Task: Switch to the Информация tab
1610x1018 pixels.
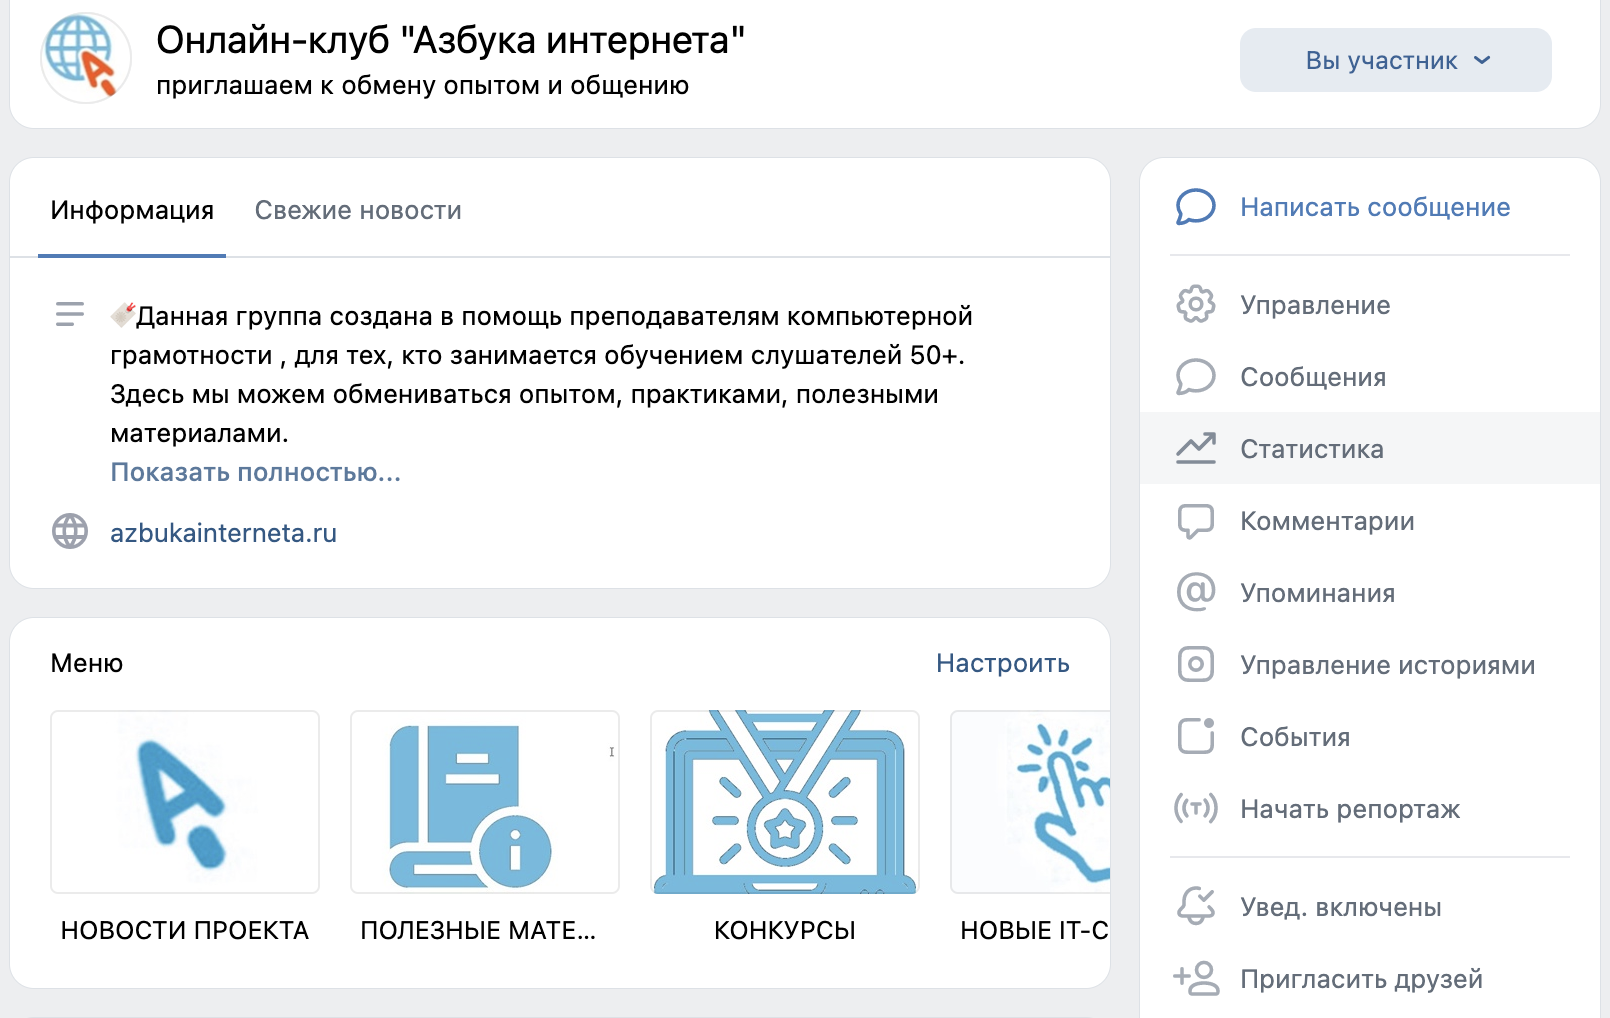Action: [132, 210]
